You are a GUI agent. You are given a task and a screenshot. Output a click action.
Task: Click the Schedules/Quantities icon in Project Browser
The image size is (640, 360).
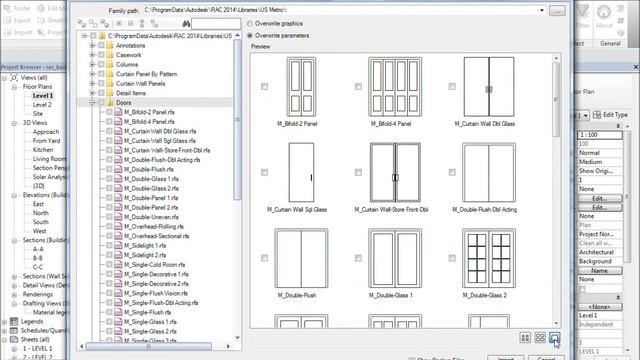[14, 330]
